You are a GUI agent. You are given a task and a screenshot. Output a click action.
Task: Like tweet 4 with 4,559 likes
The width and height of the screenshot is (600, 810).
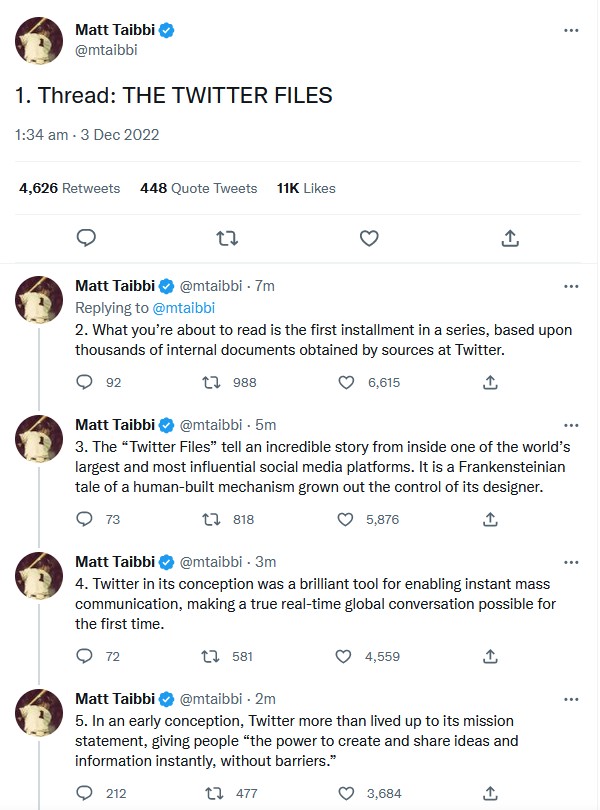click(x=343, y=656)
